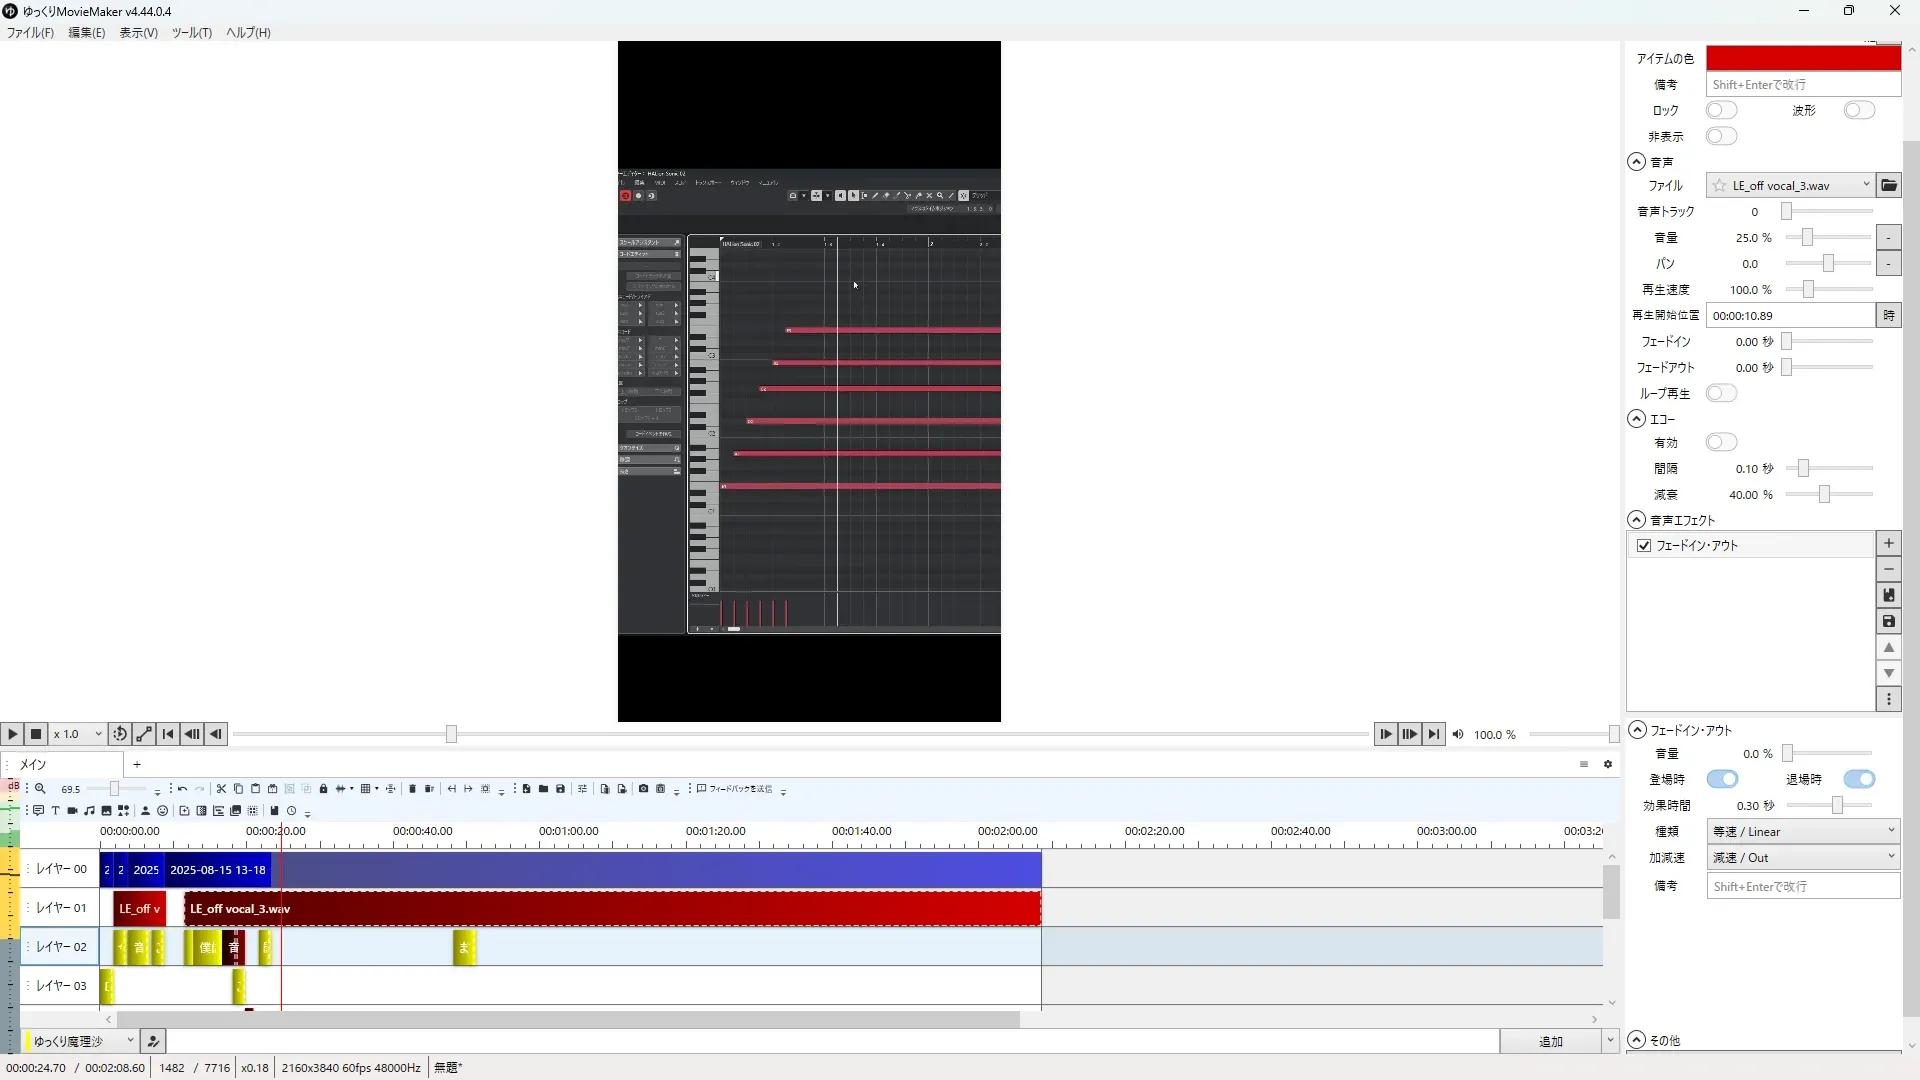Open the ツール(T) menu
Image resolution: width=1920 pixels, height=1080 pixels.
tap(191, 32)
